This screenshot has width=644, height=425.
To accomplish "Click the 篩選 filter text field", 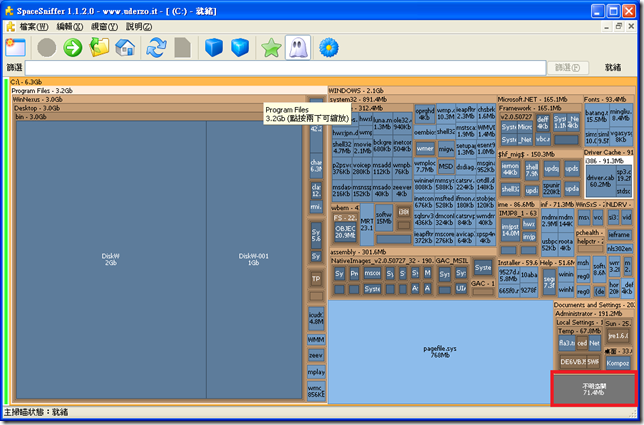I will tap(285, 68).
